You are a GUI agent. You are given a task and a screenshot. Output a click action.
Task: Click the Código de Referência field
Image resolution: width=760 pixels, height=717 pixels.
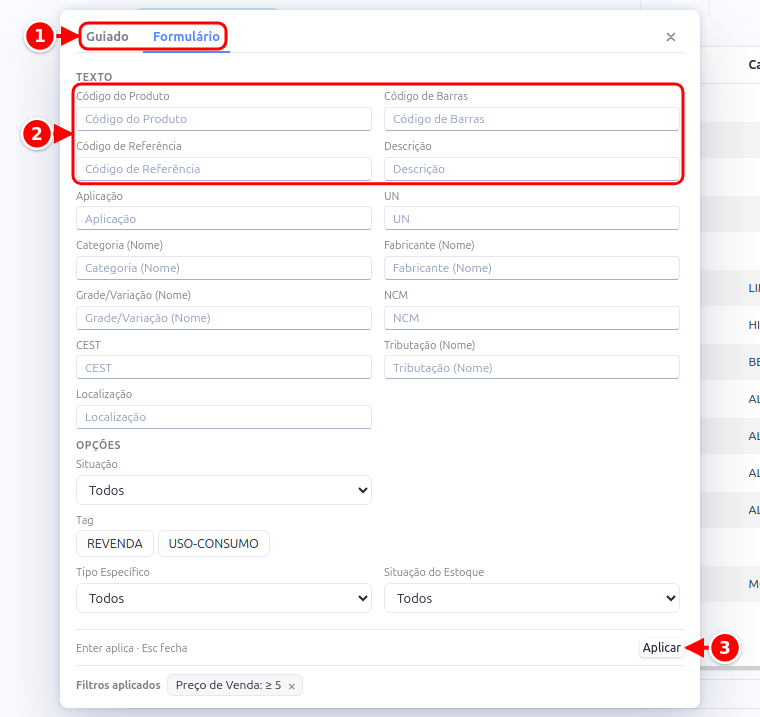tap(224, 169)
